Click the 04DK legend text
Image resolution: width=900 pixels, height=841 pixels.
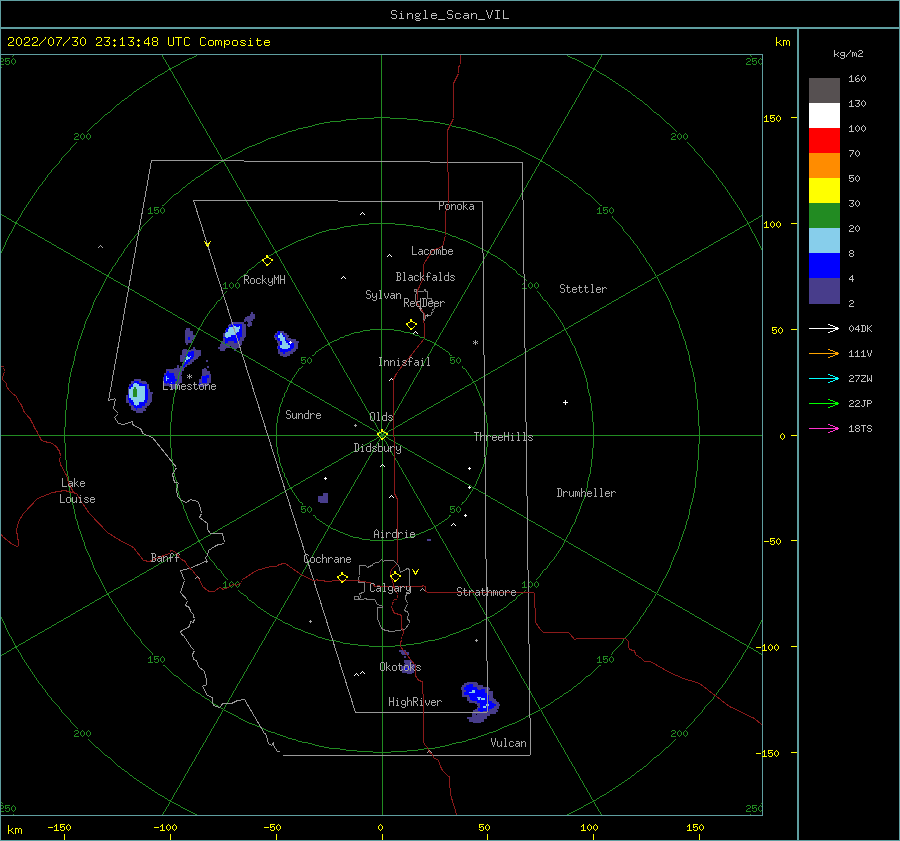(x=860, y=328)
